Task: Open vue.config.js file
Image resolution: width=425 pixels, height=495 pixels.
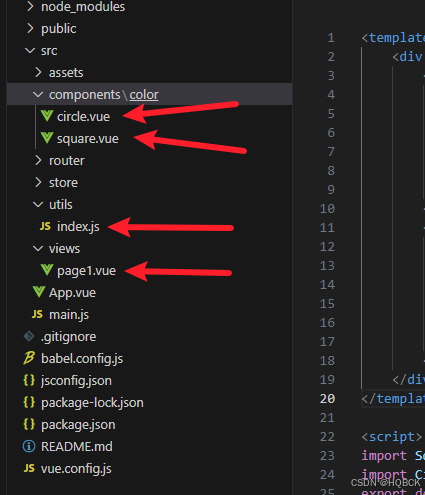Action: click(x=76, y=469)
